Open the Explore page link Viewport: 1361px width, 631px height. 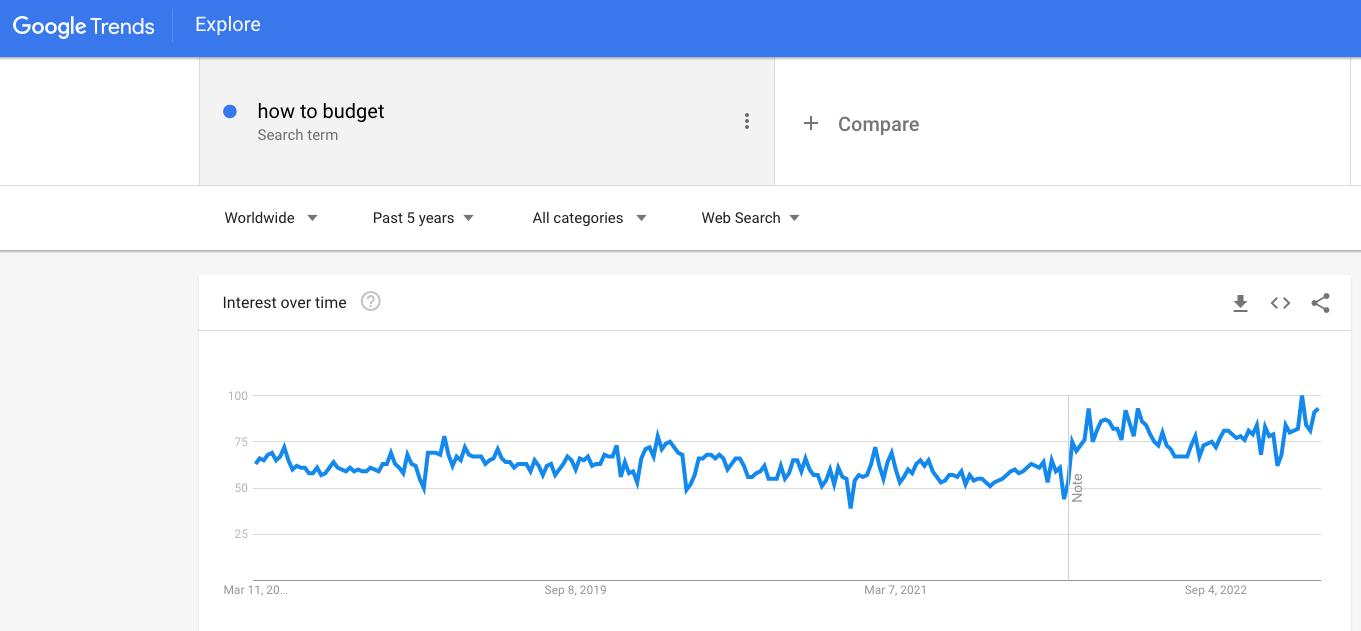(x=228, y=25)
